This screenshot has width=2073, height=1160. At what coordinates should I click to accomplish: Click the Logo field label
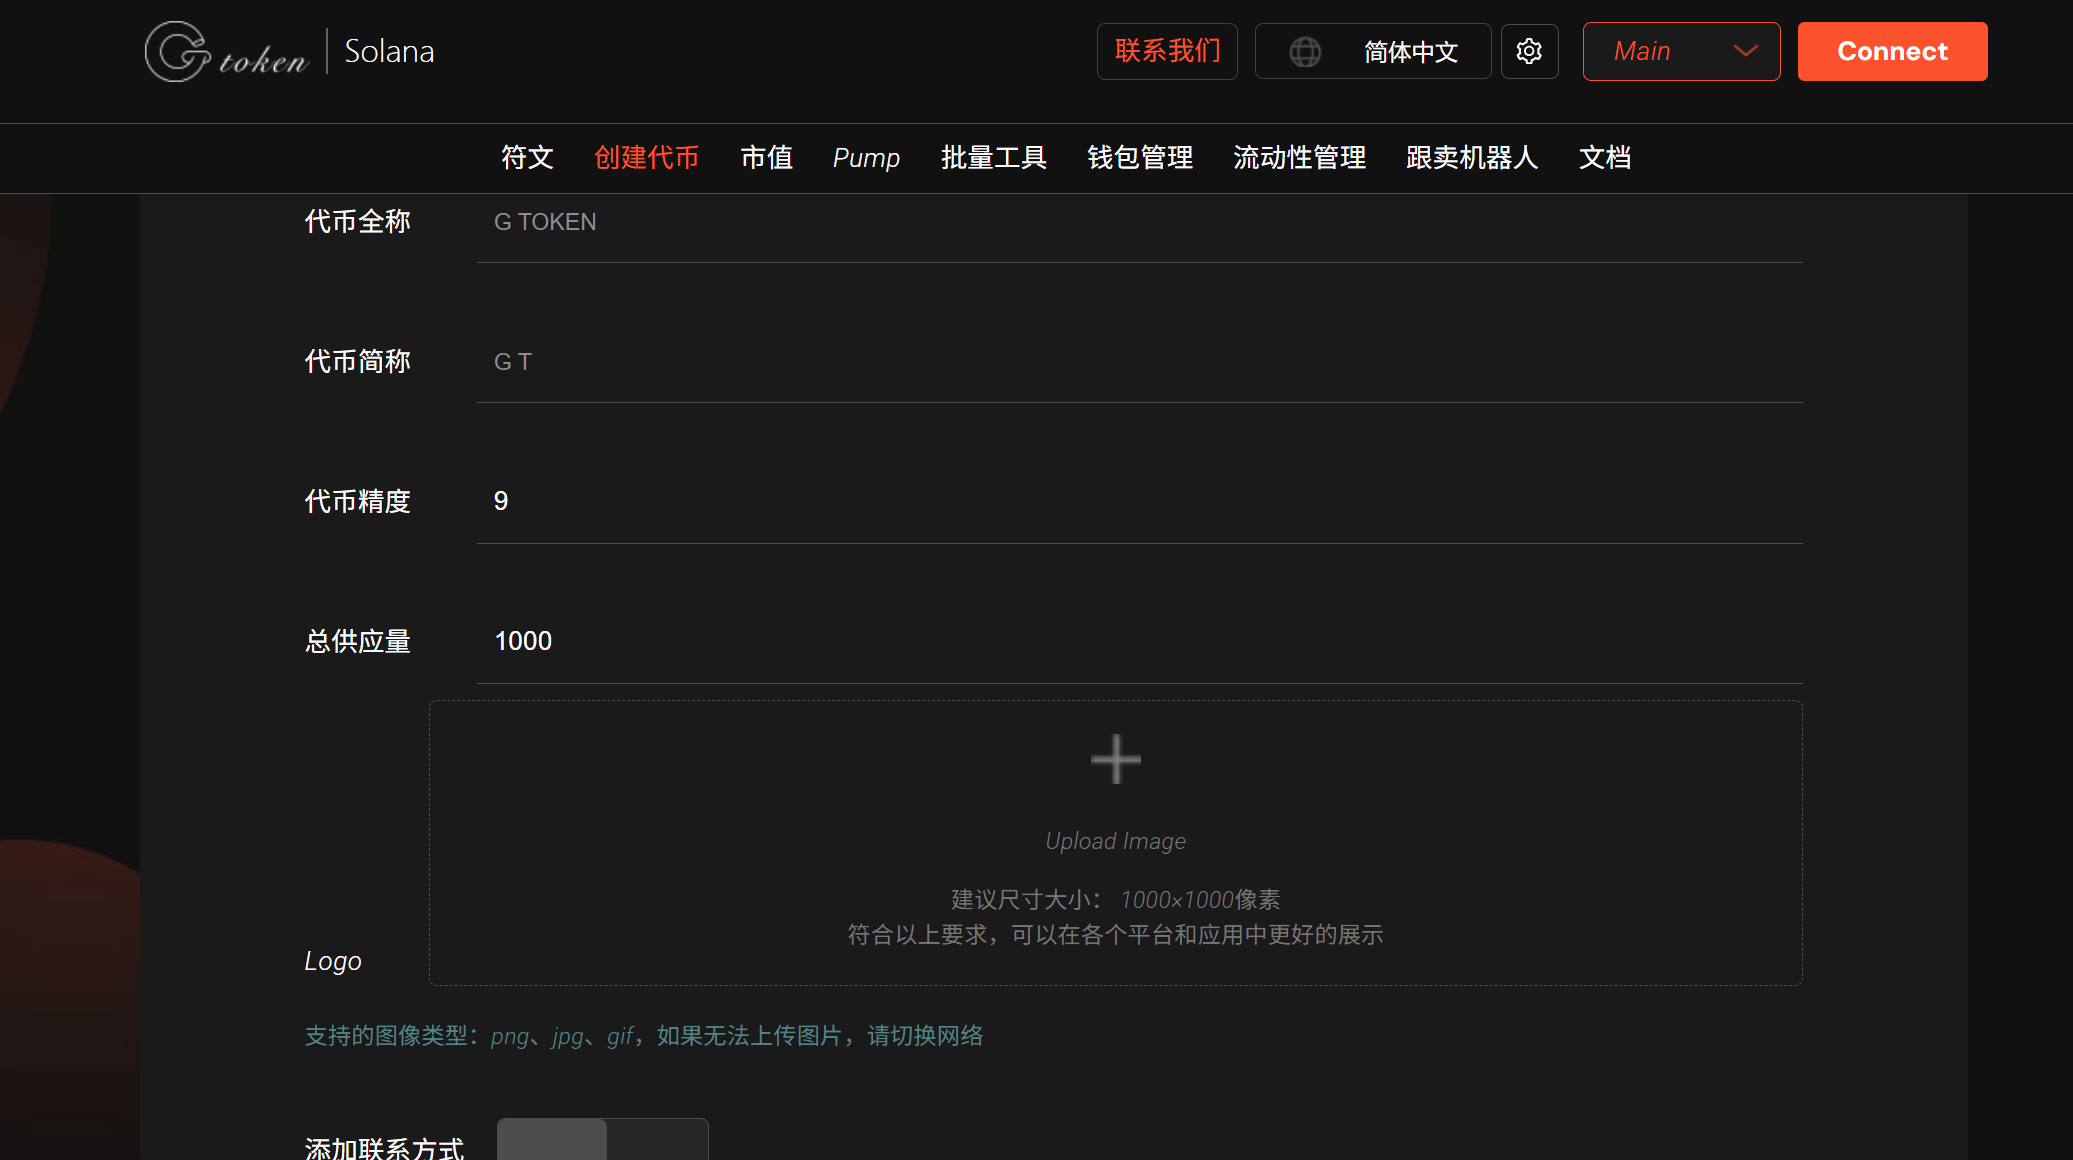(333, 961)
